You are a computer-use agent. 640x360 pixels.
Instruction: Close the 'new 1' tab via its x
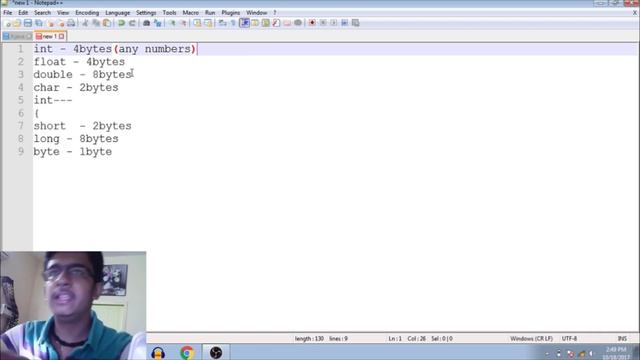click(x=61, y=36)
